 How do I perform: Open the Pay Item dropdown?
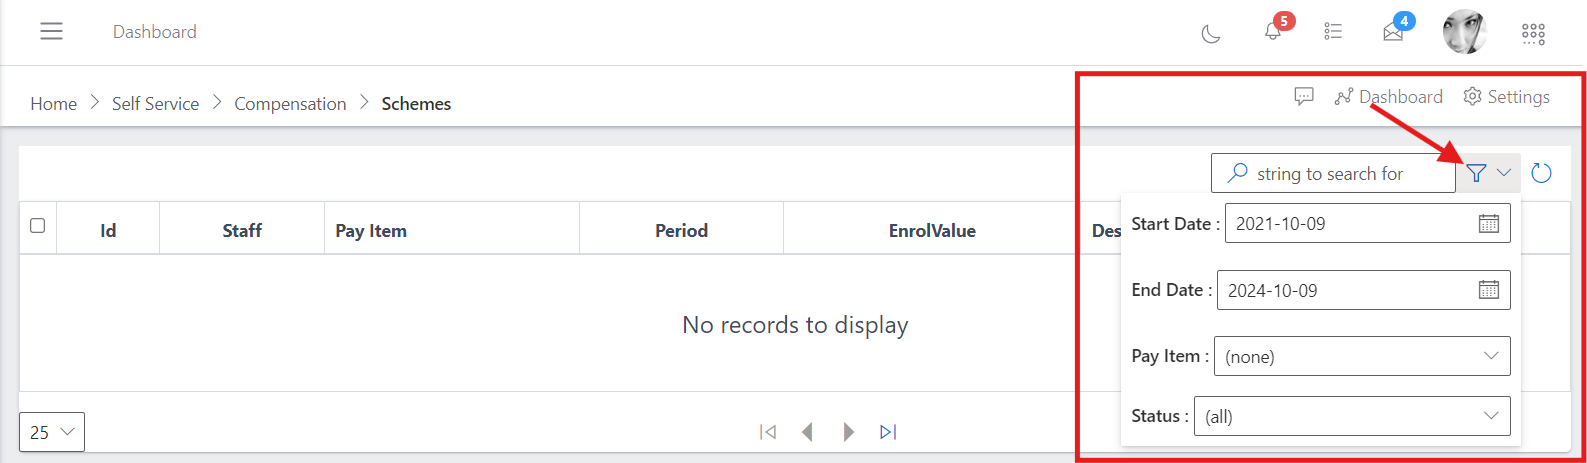tap(1361, 357)
